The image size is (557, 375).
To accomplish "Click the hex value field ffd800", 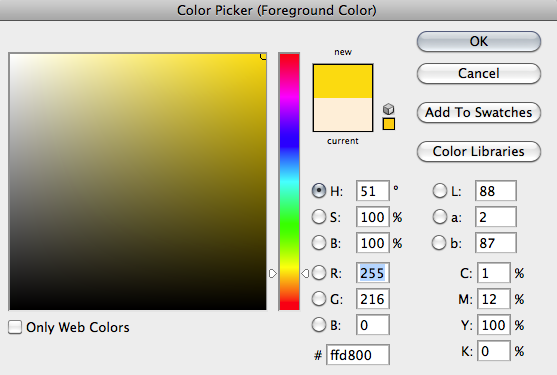I will 358,354.
